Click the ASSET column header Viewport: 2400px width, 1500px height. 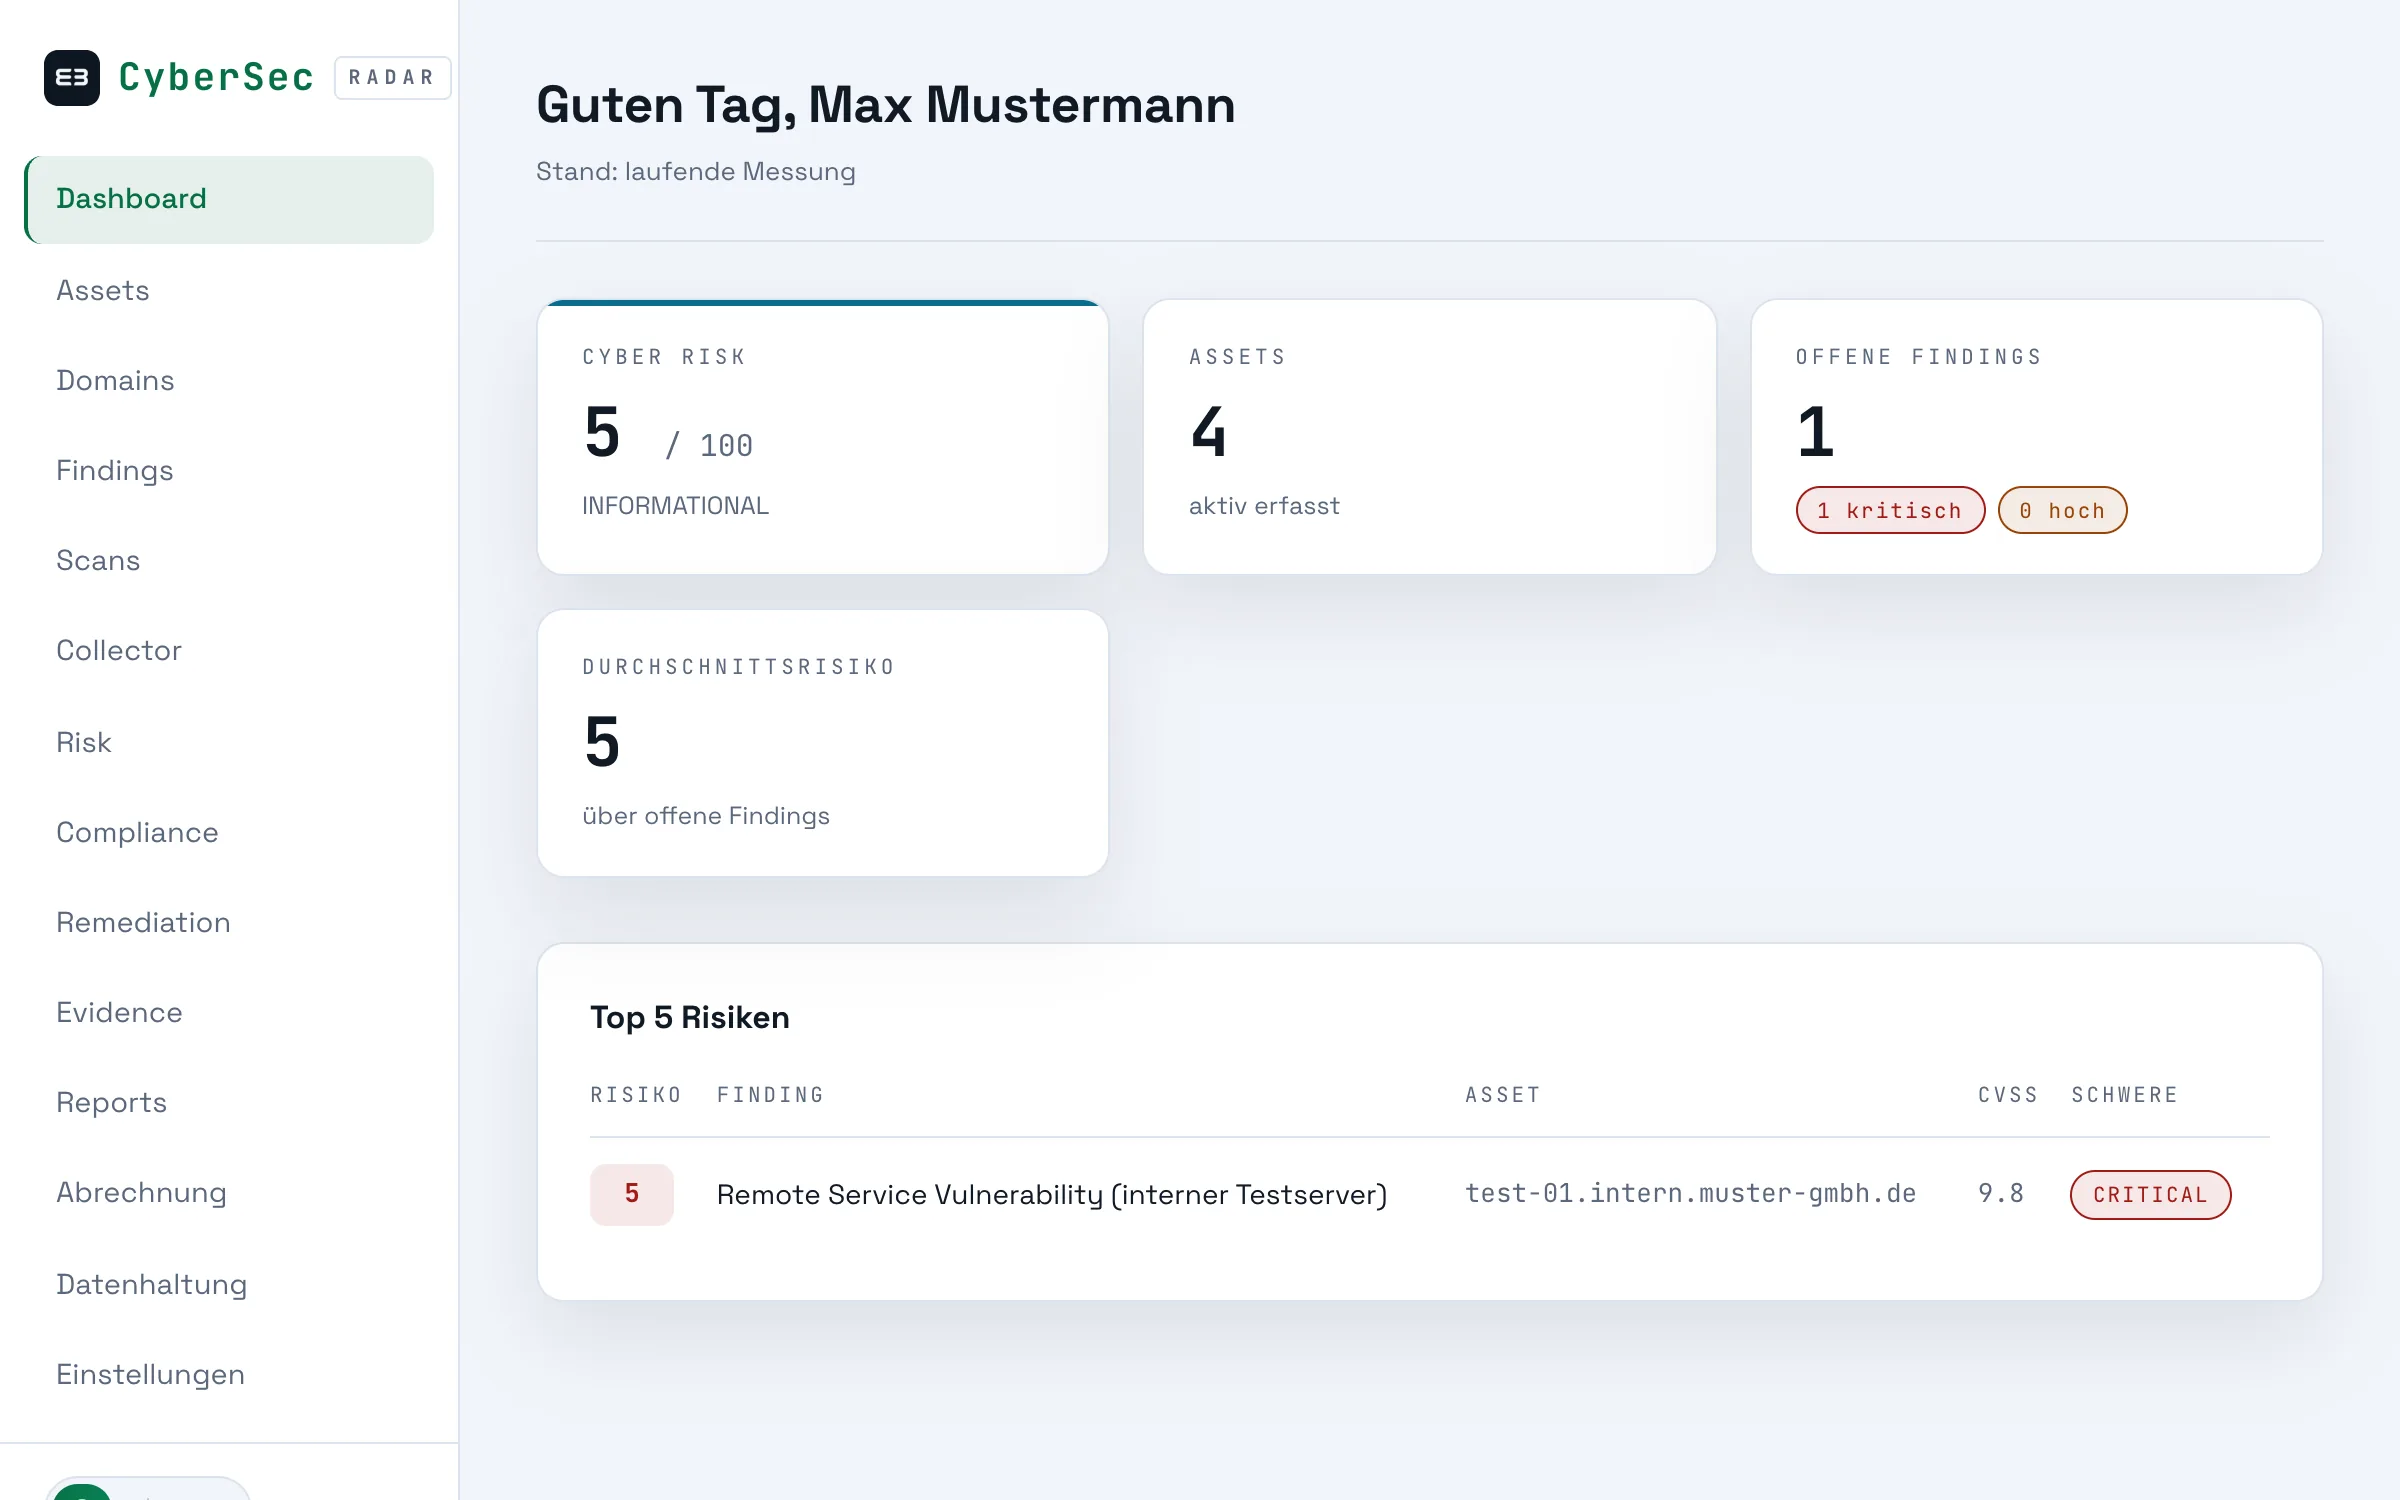point(1503,1095)
